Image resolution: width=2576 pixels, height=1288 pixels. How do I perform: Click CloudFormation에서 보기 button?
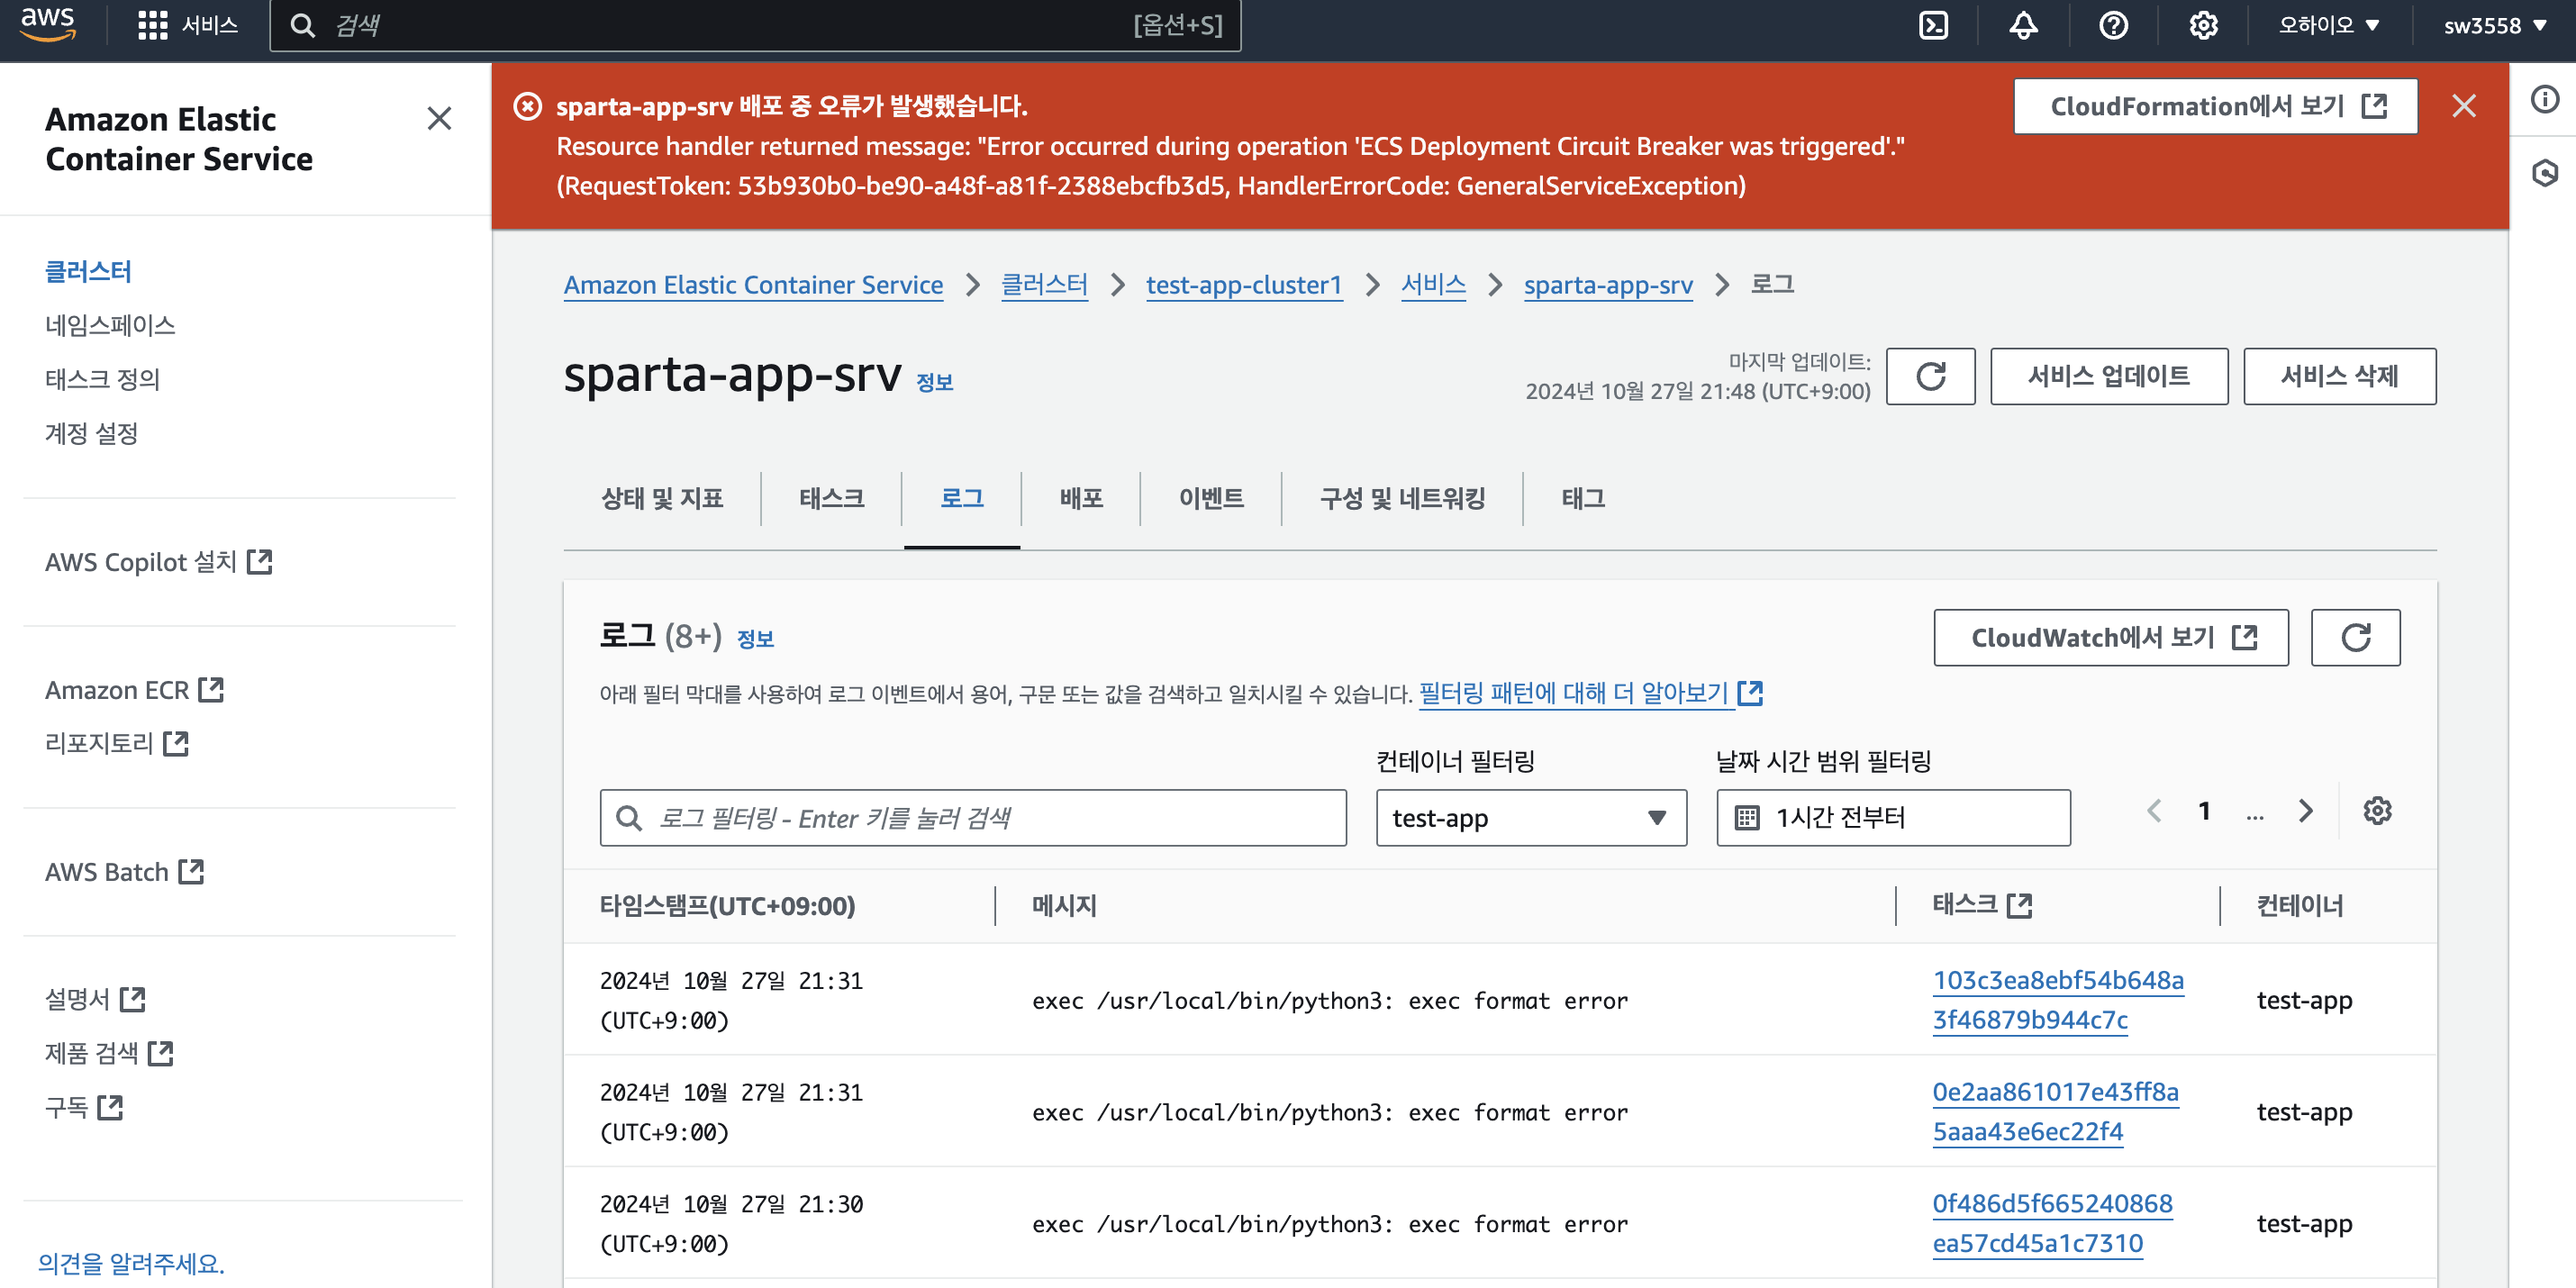(x=2215, y=106)
